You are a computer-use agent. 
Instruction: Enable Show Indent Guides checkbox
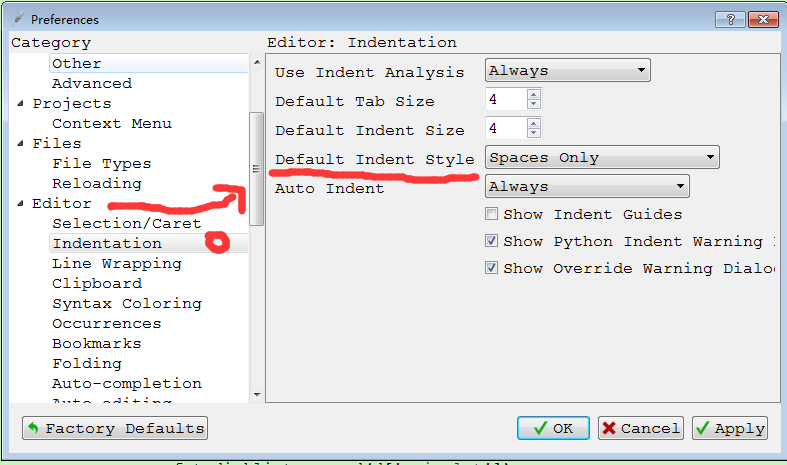(x=491, y=214)
